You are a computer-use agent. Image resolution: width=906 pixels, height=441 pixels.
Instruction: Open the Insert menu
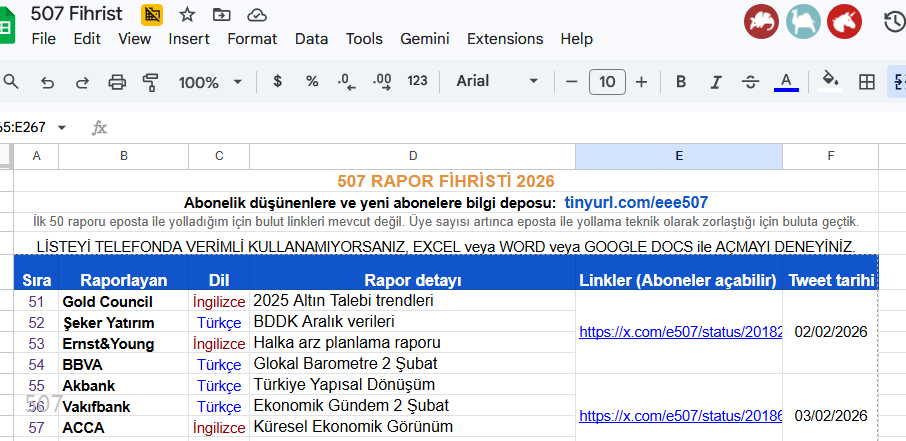pos(189,39)
